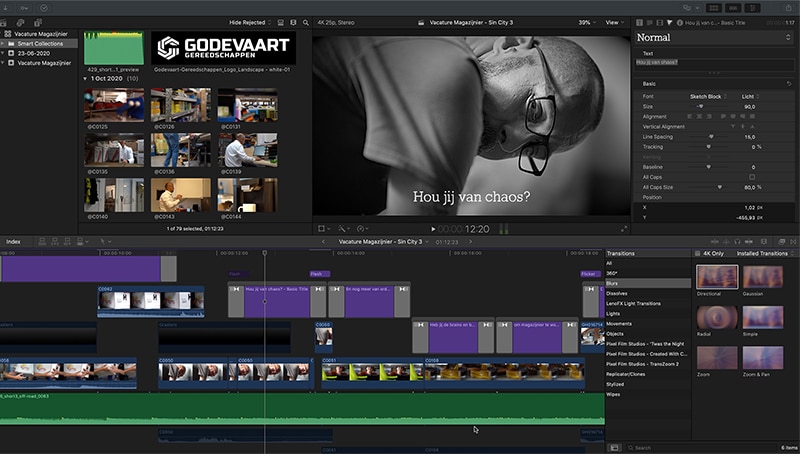Toggle the 4K Only checkbox

[x=697, y=254]
